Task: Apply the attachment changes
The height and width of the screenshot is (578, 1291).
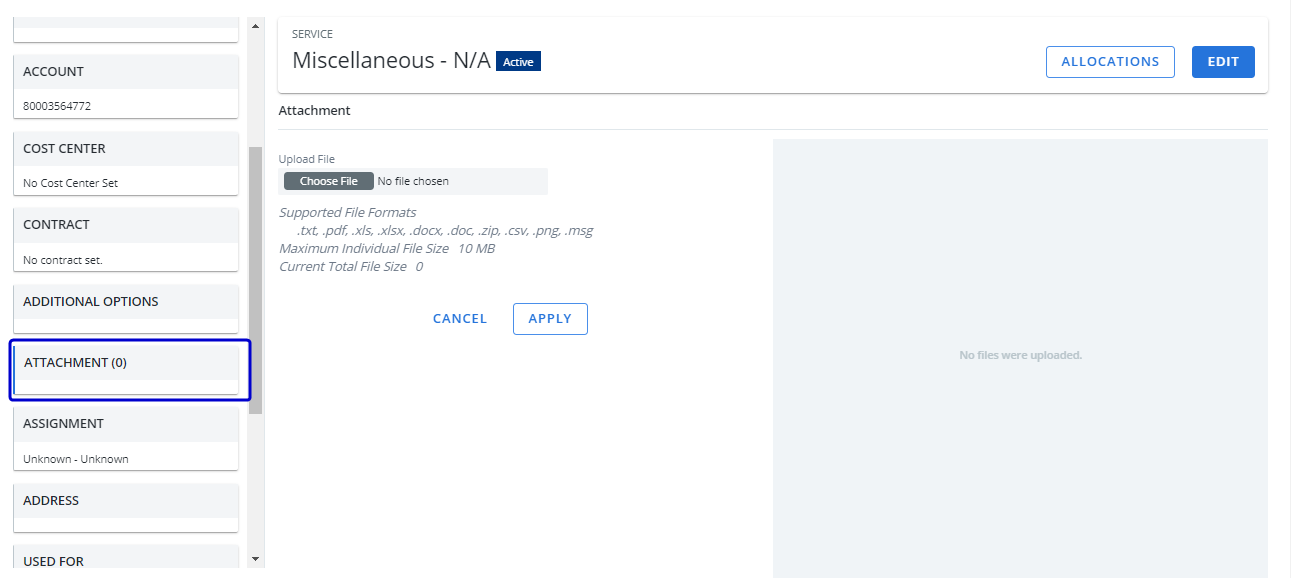Action: pyautogui.click(x=550, y=319)
